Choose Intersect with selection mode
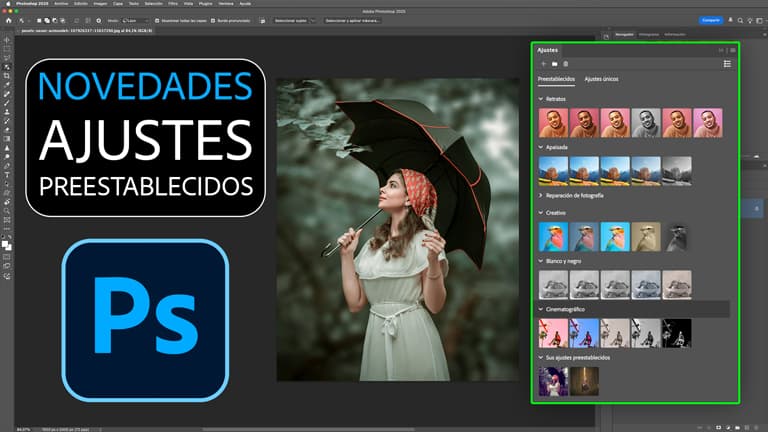This screenshot has height=432, width=768. click(x=62, y=21)
